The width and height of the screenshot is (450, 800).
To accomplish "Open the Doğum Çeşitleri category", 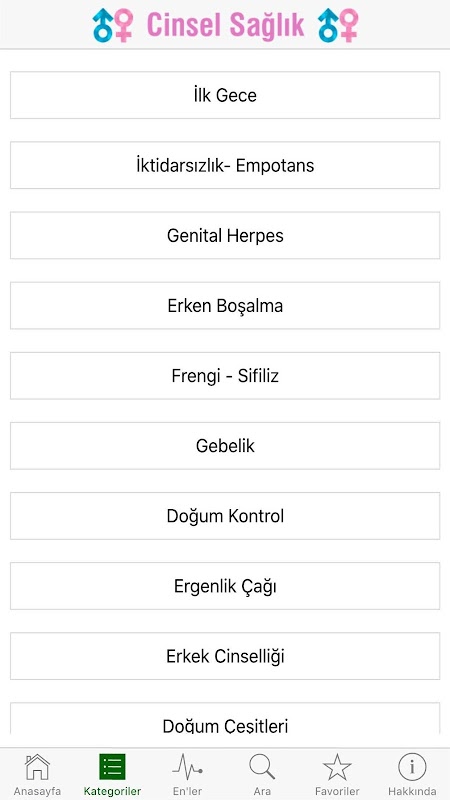I will click(225, 719).
